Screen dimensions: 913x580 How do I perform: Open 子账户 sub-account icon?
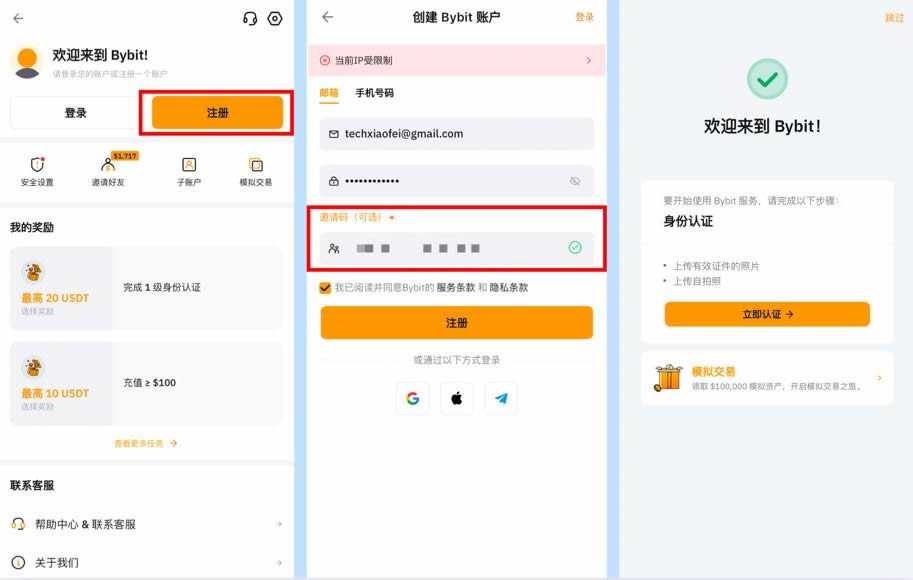[x=189, y=165]
